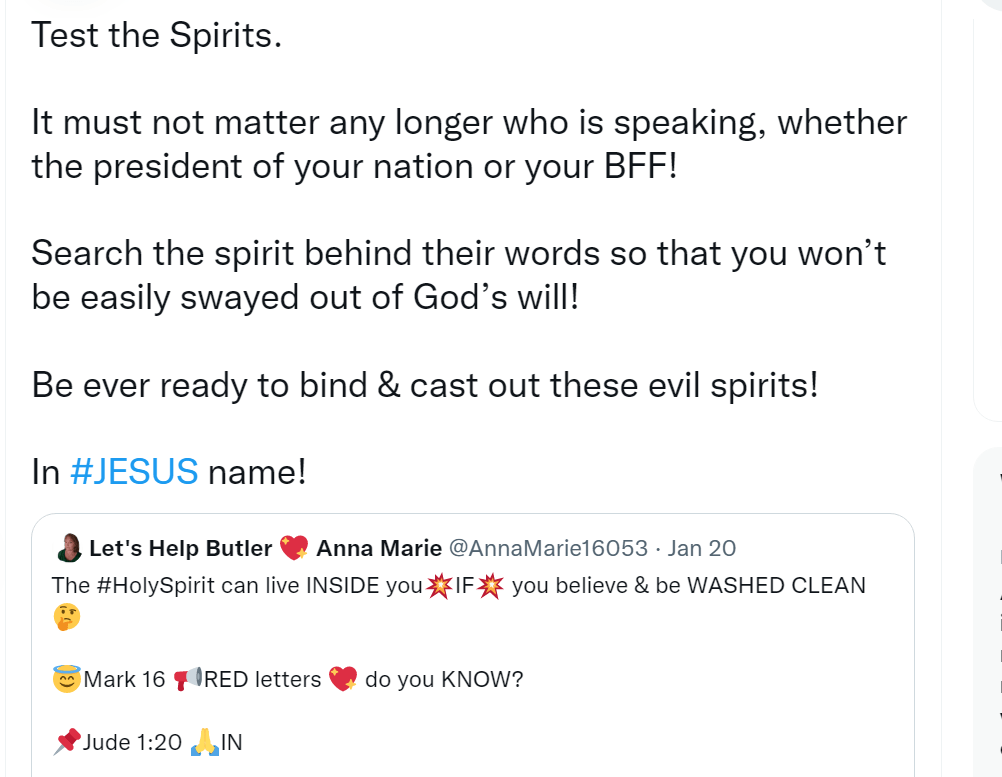Screen dimensions: 1002x777
Task: Click the Jan 20 timestamp
Action: [701, 548]
